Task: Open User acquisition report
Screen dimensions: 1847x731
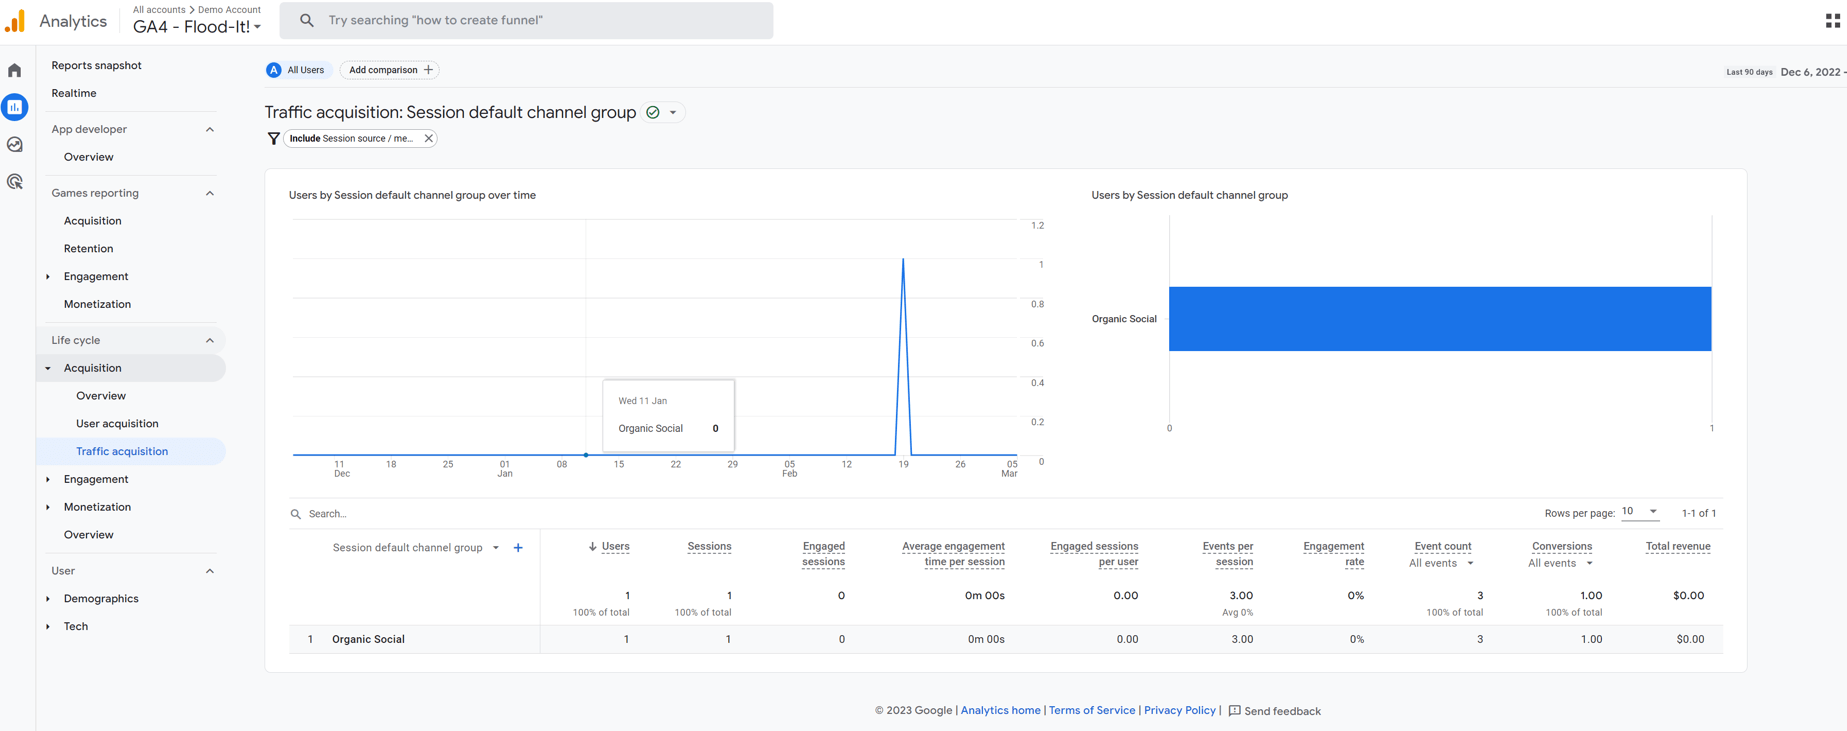Action: (117, 424)
